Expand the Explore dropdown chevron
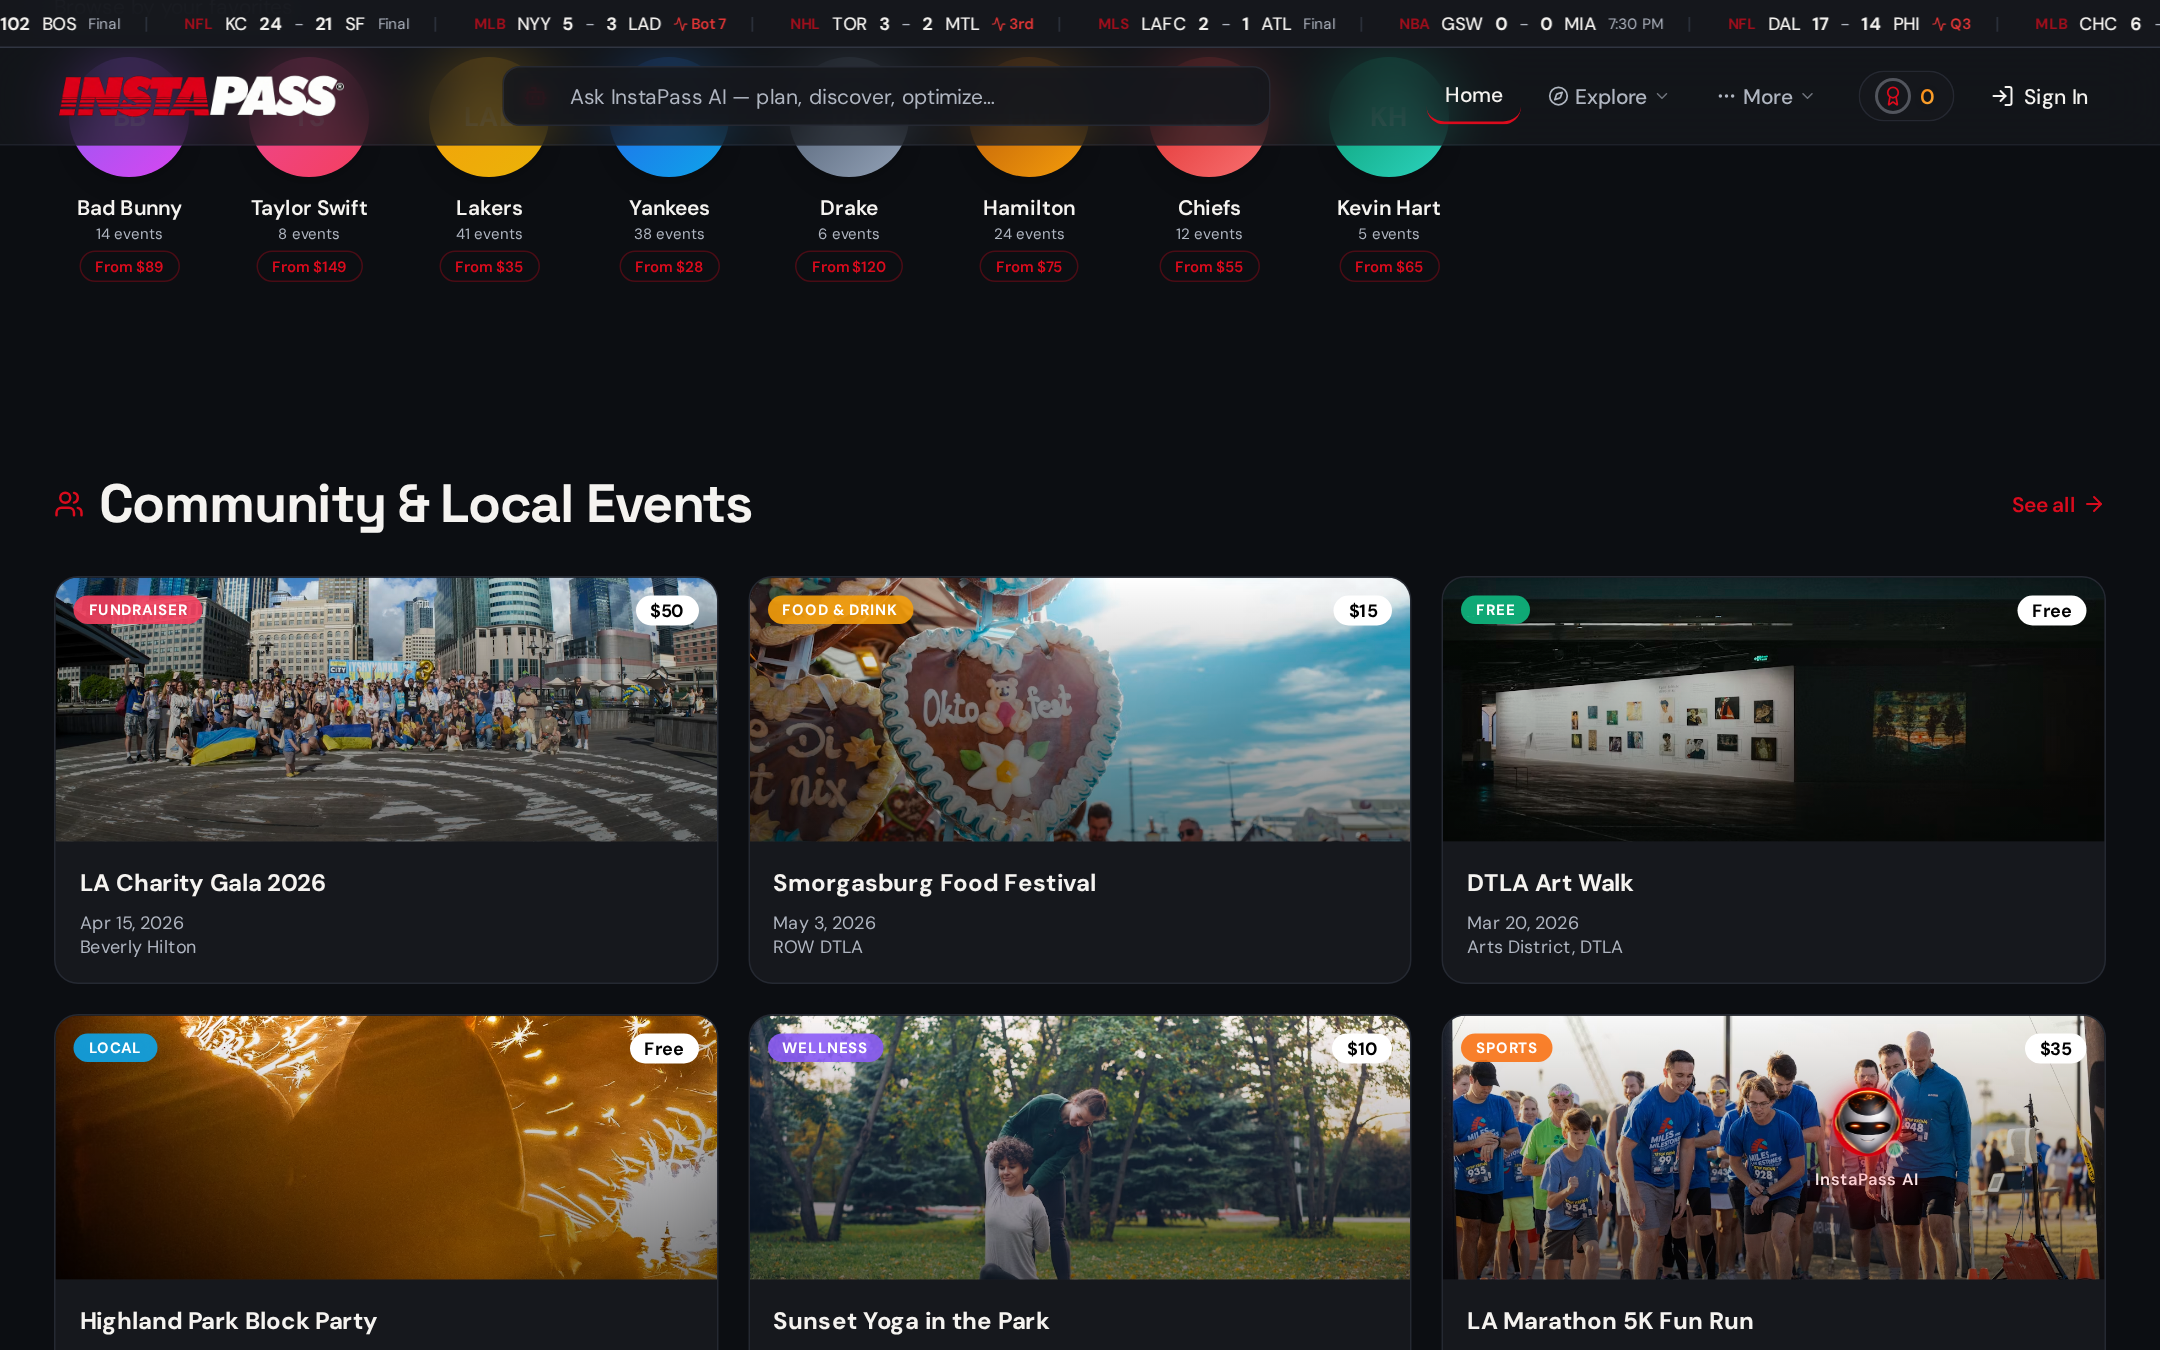This screenshot has width=2160, height=1350. pos(1662,96)
